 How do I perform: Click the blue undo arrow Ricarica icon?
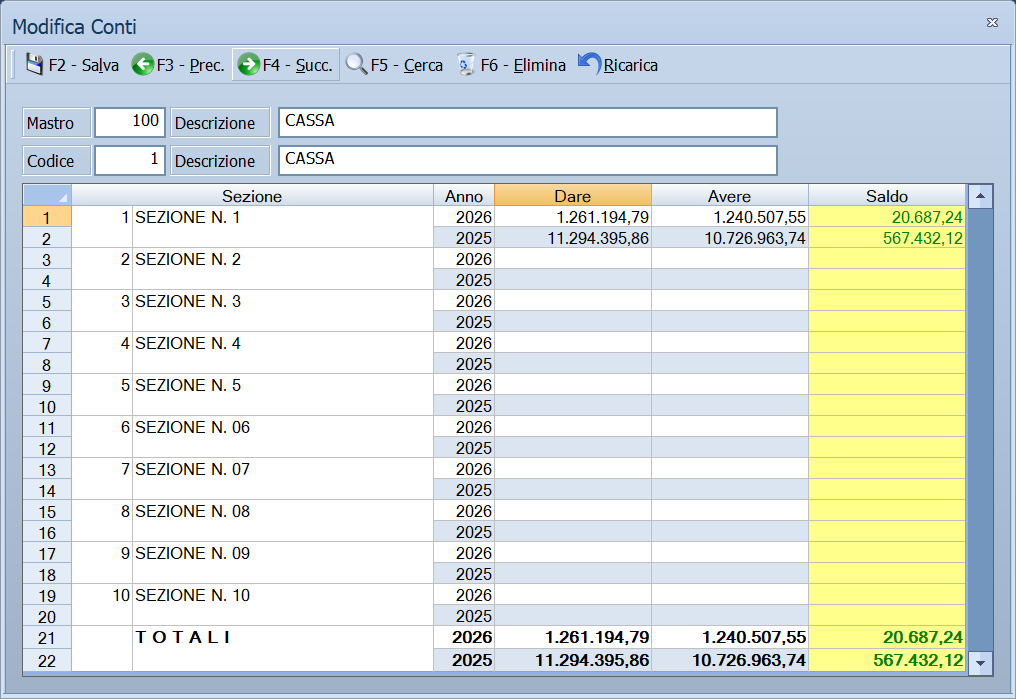coord(589,63)
